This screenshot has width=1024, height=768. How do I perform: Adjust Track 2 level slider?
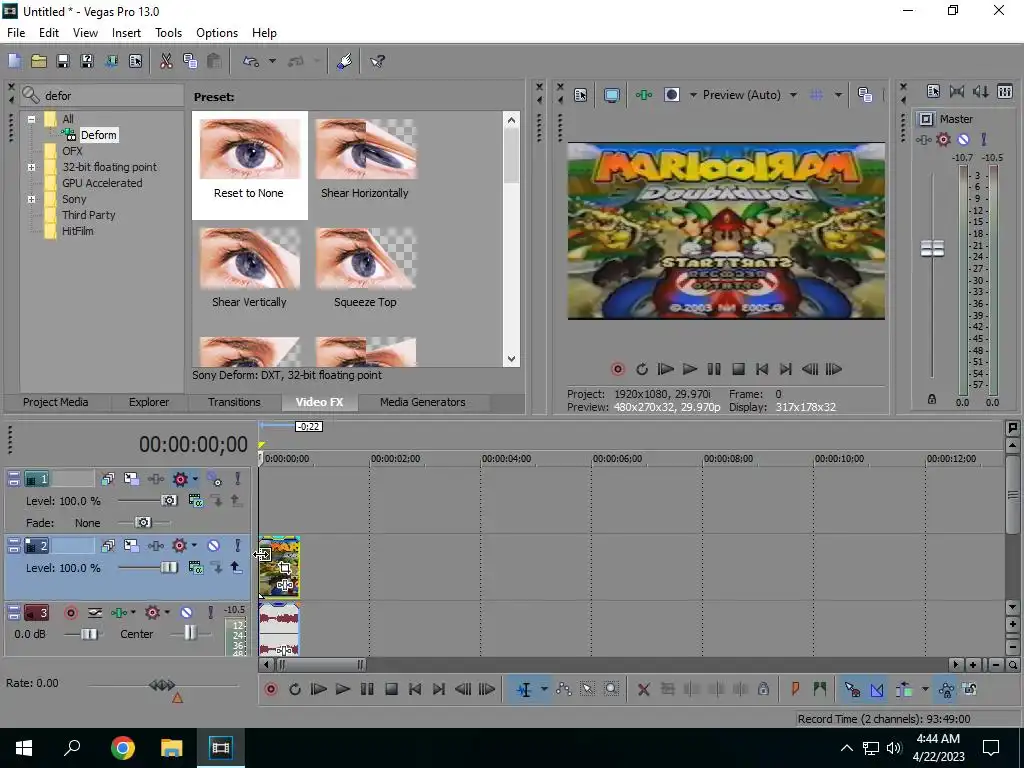pos(168,568)
